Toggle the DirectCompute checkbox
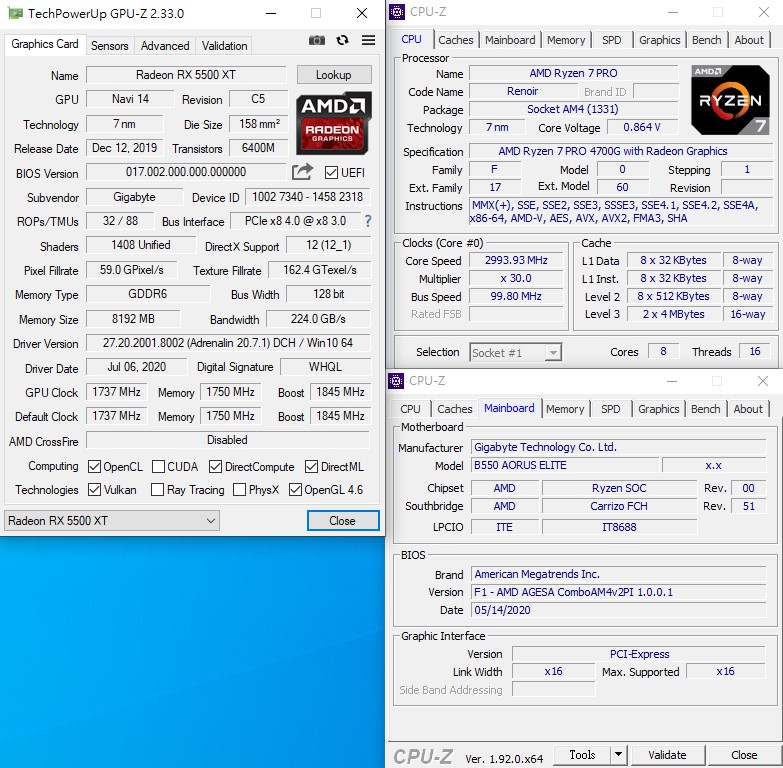Screen dimensions: 783x768 215,466
